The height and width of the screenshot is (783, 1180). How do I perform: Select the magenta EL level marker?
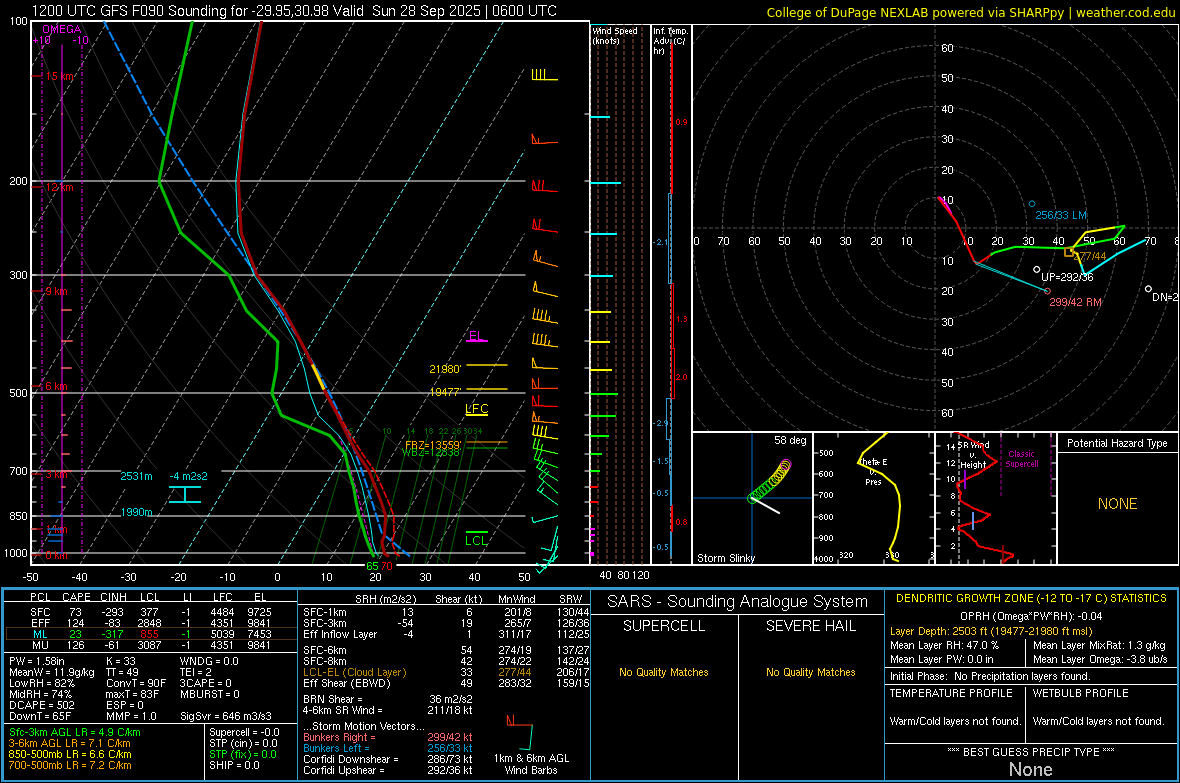click(x=476, y=336)
